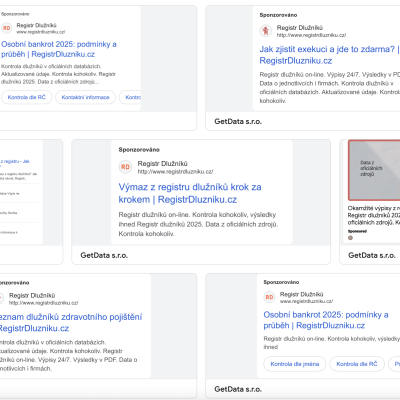This screenshot has height=400, width=400.
Task: Click Sponzorováno label in Jak zjistit exekuci ad
Action: coord(278,15)
